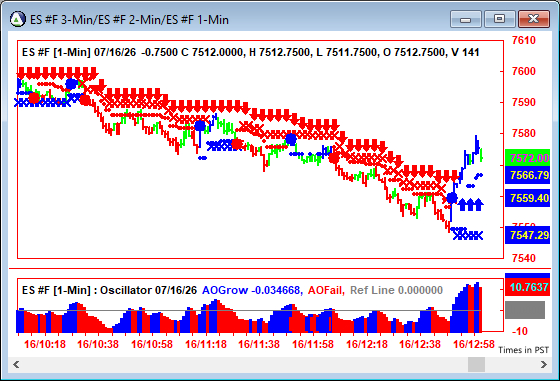560x381 pixels.
Task: Click the 16/12:58 time axis label
Action: click(474, 344)
